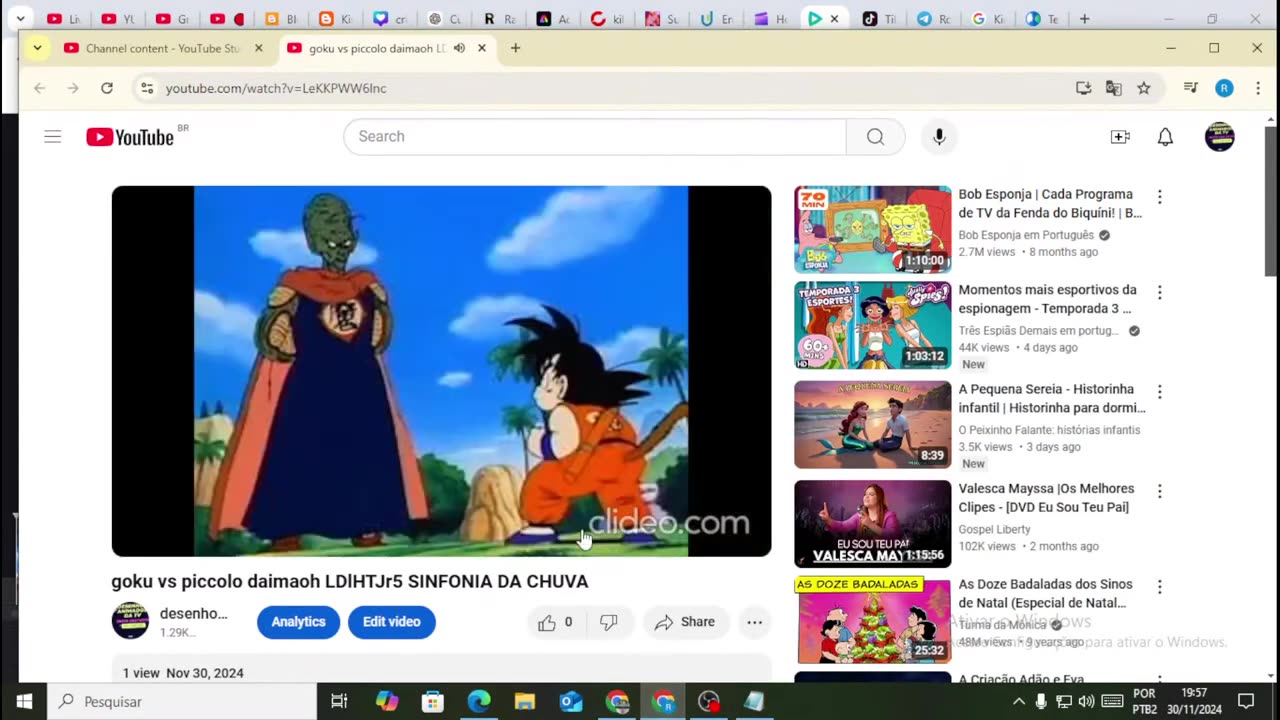The width and height of the screenshot is (1280, 720).
Task: Expand the Chrome tab search dropdown
Action: [x=37, y=48]
